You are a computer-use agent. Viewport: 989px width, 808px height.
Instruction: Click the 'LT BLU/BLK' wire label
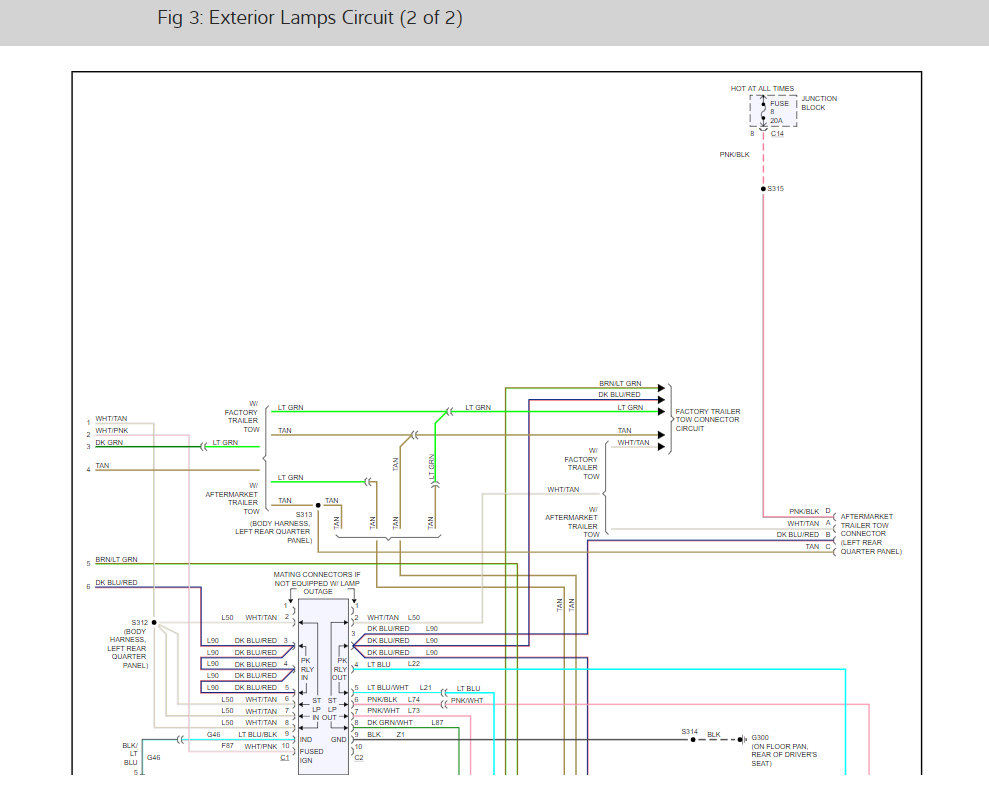click(257, 735)
